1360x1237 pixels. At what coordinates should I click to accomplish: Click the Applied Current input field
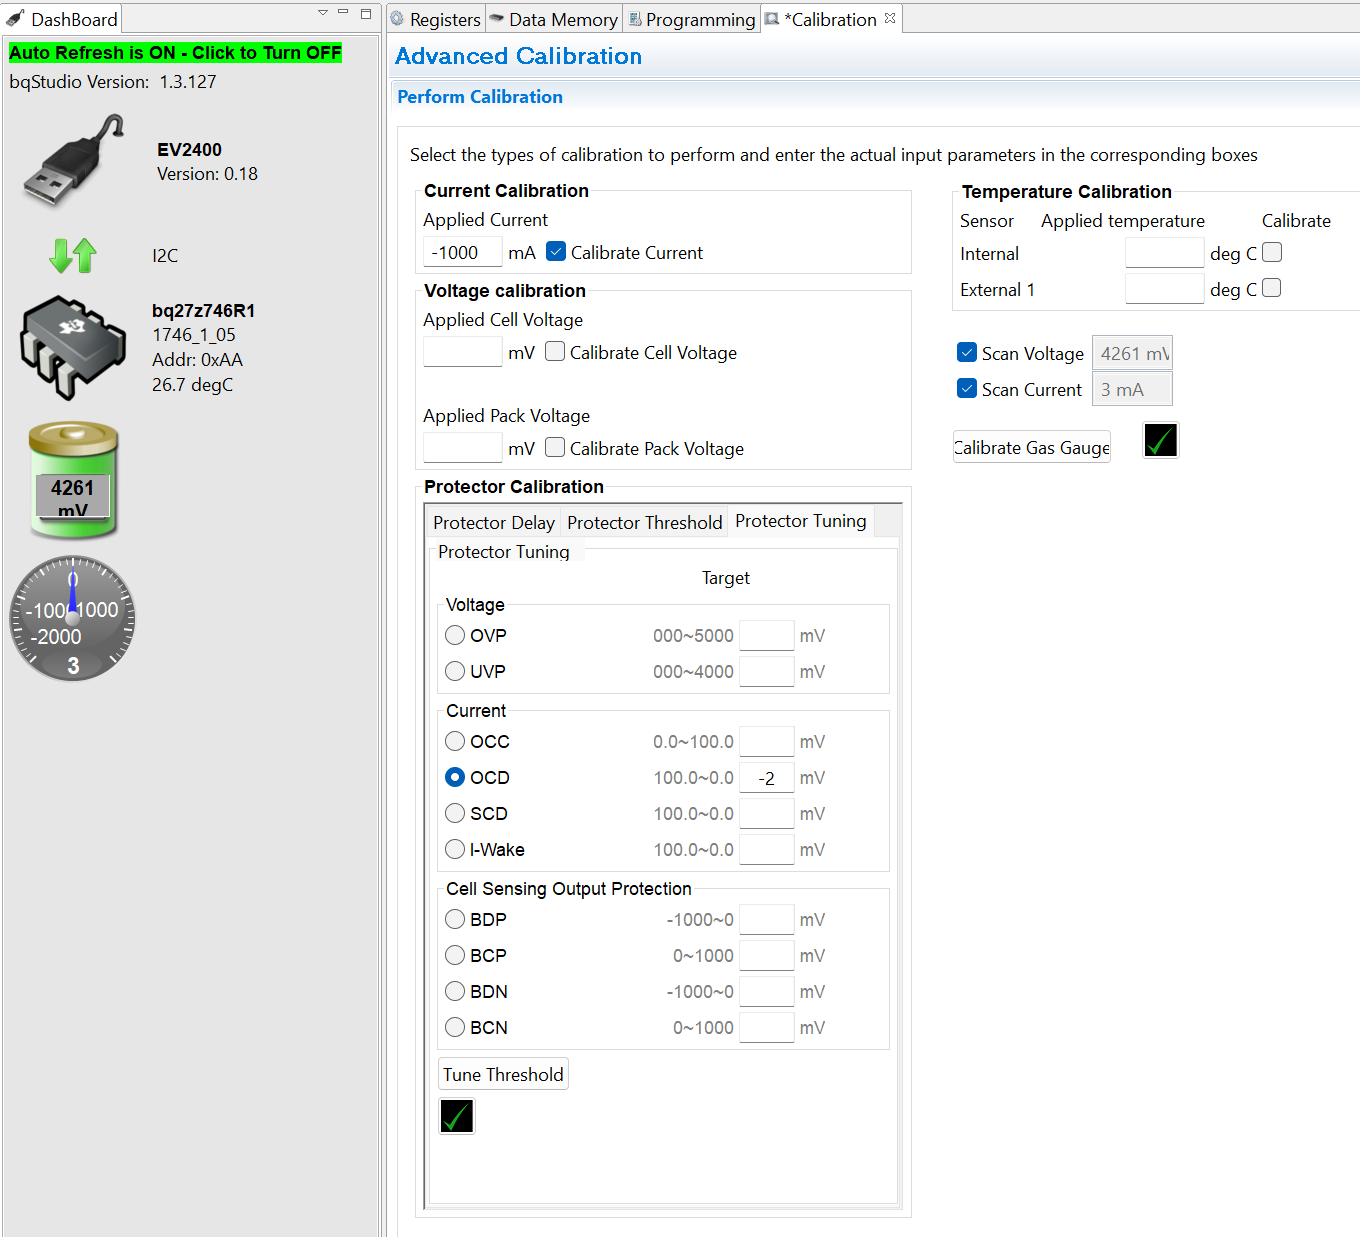pyautogui.click(x=462, y=252)
